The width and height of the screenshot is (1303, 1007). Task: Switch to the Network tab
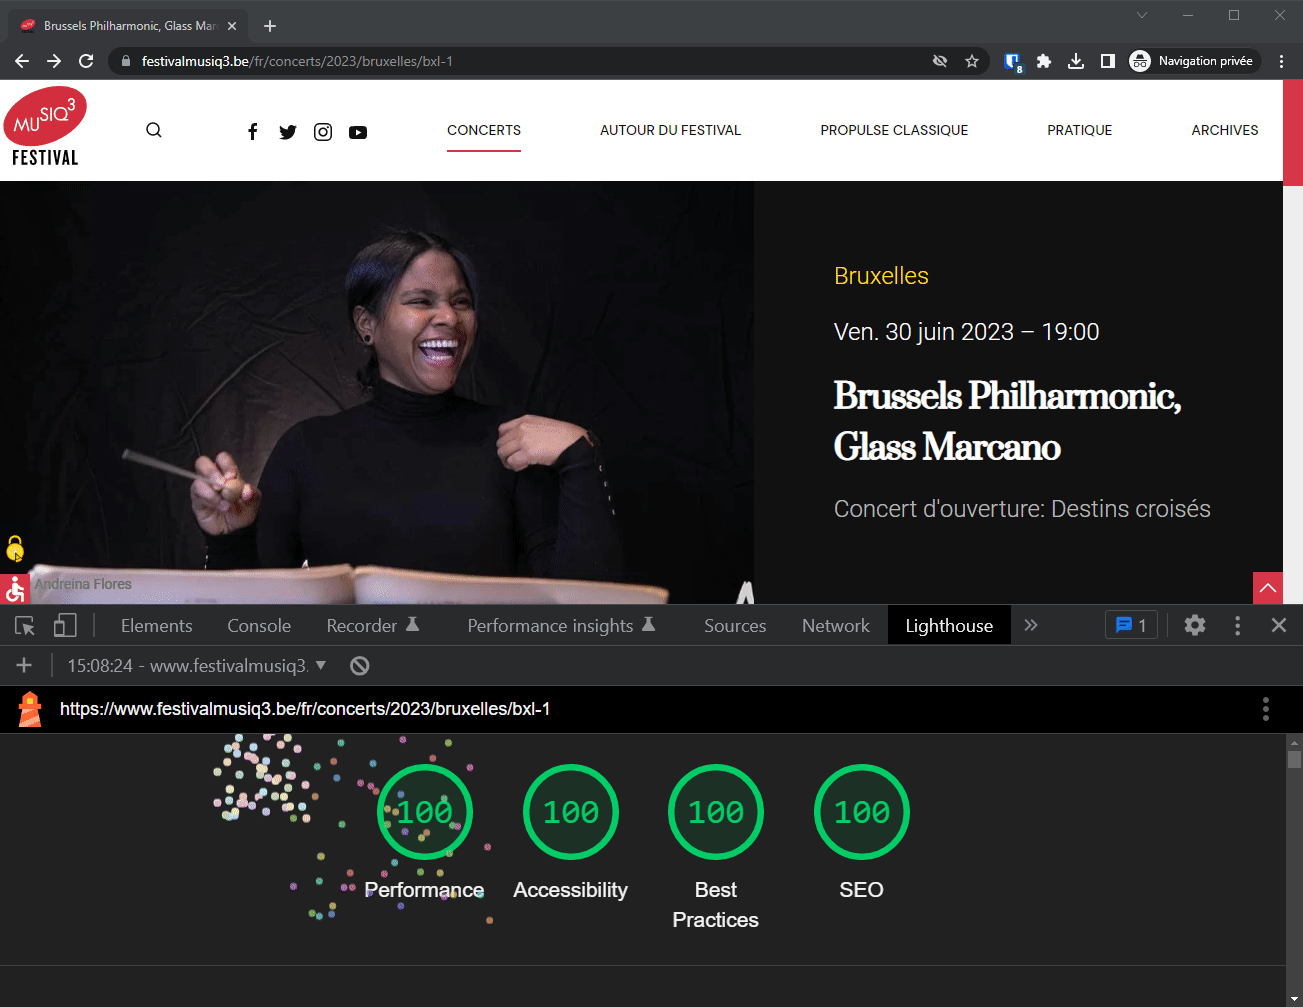coord(836,626)
